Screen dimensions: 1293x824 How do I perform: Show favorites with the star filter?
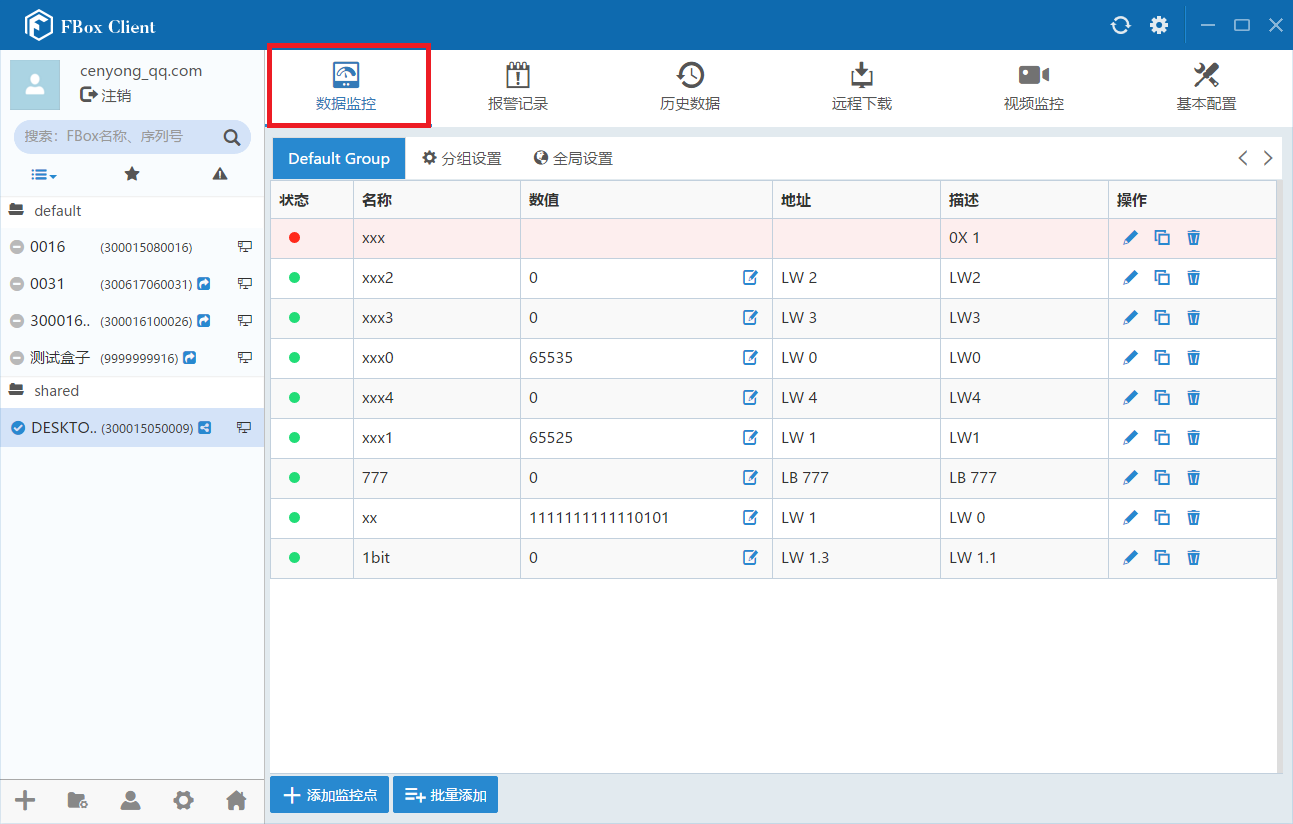(131, 174)
